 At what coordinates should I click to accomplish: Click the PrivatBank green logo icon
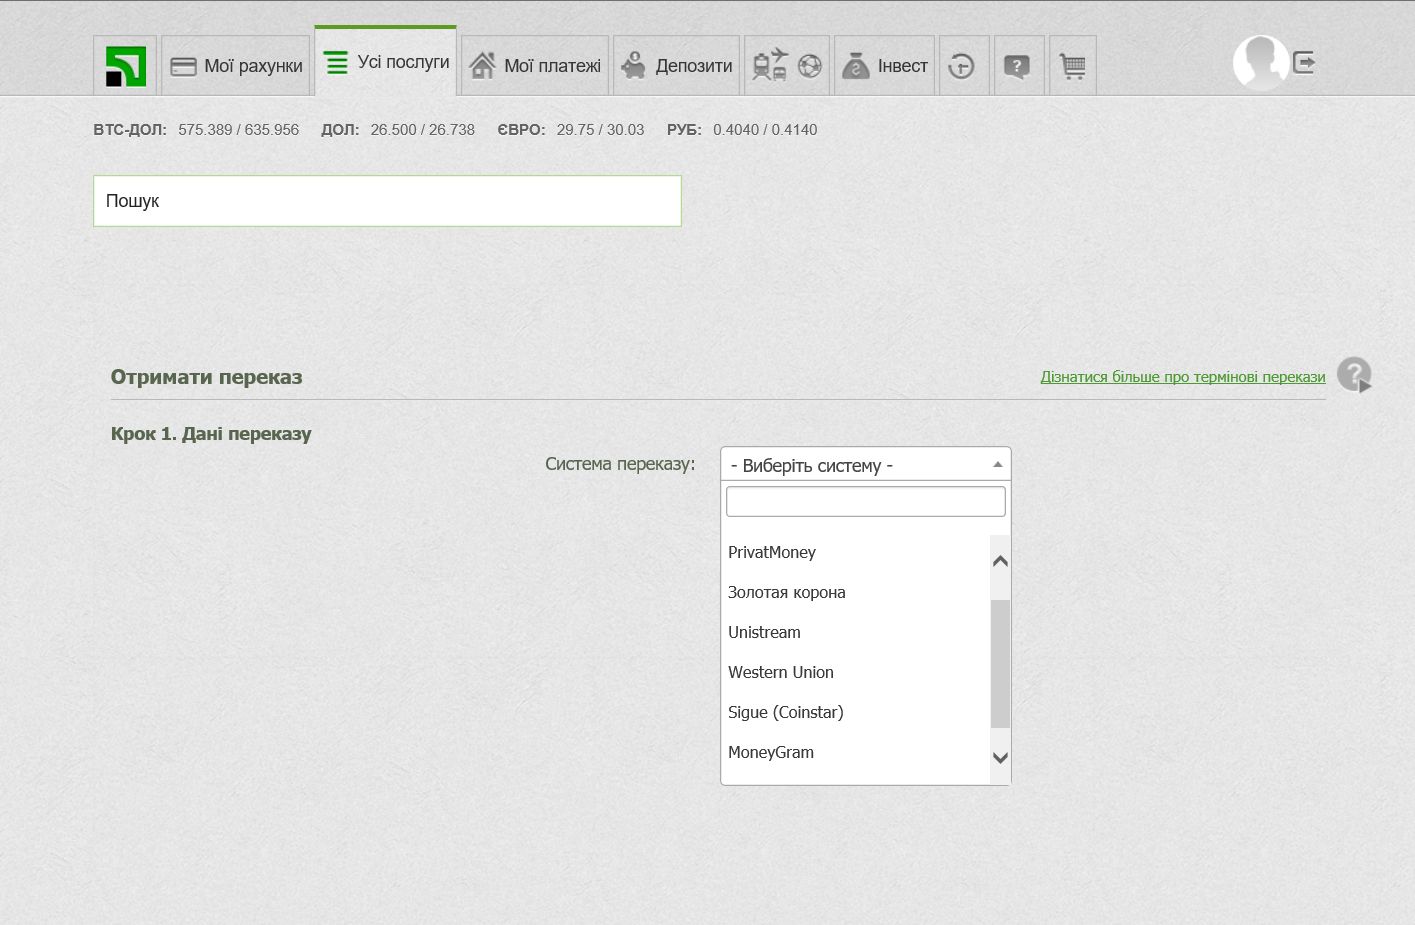pyautogui.click(x=126, y=66)
